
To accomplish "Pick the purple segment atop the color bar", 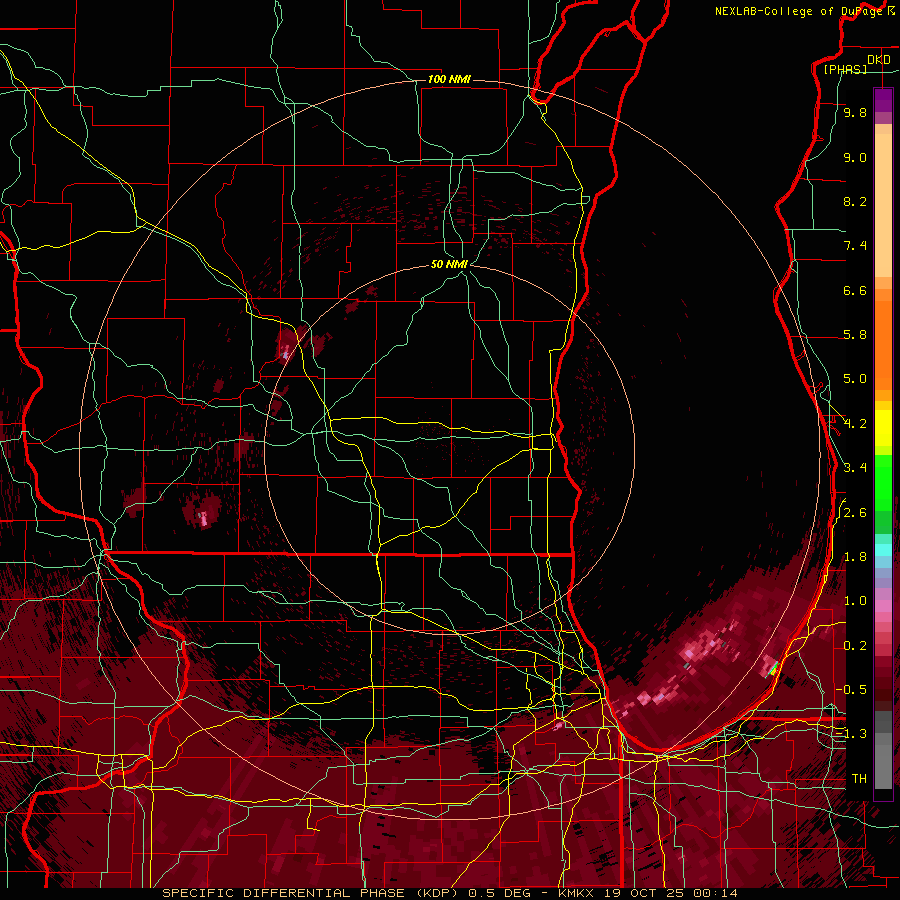I will 883,100.
